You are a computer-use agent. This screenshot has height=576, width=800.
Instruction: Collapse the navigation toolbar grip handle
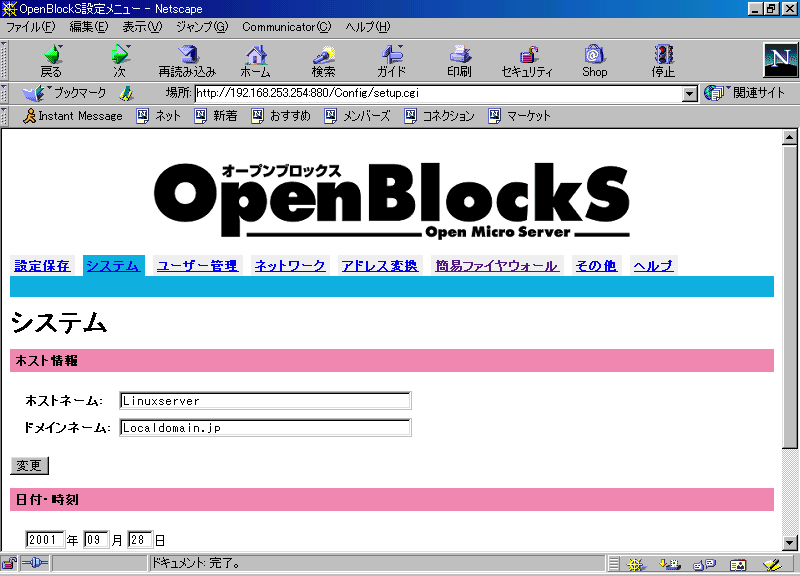[x=4, y=60]
